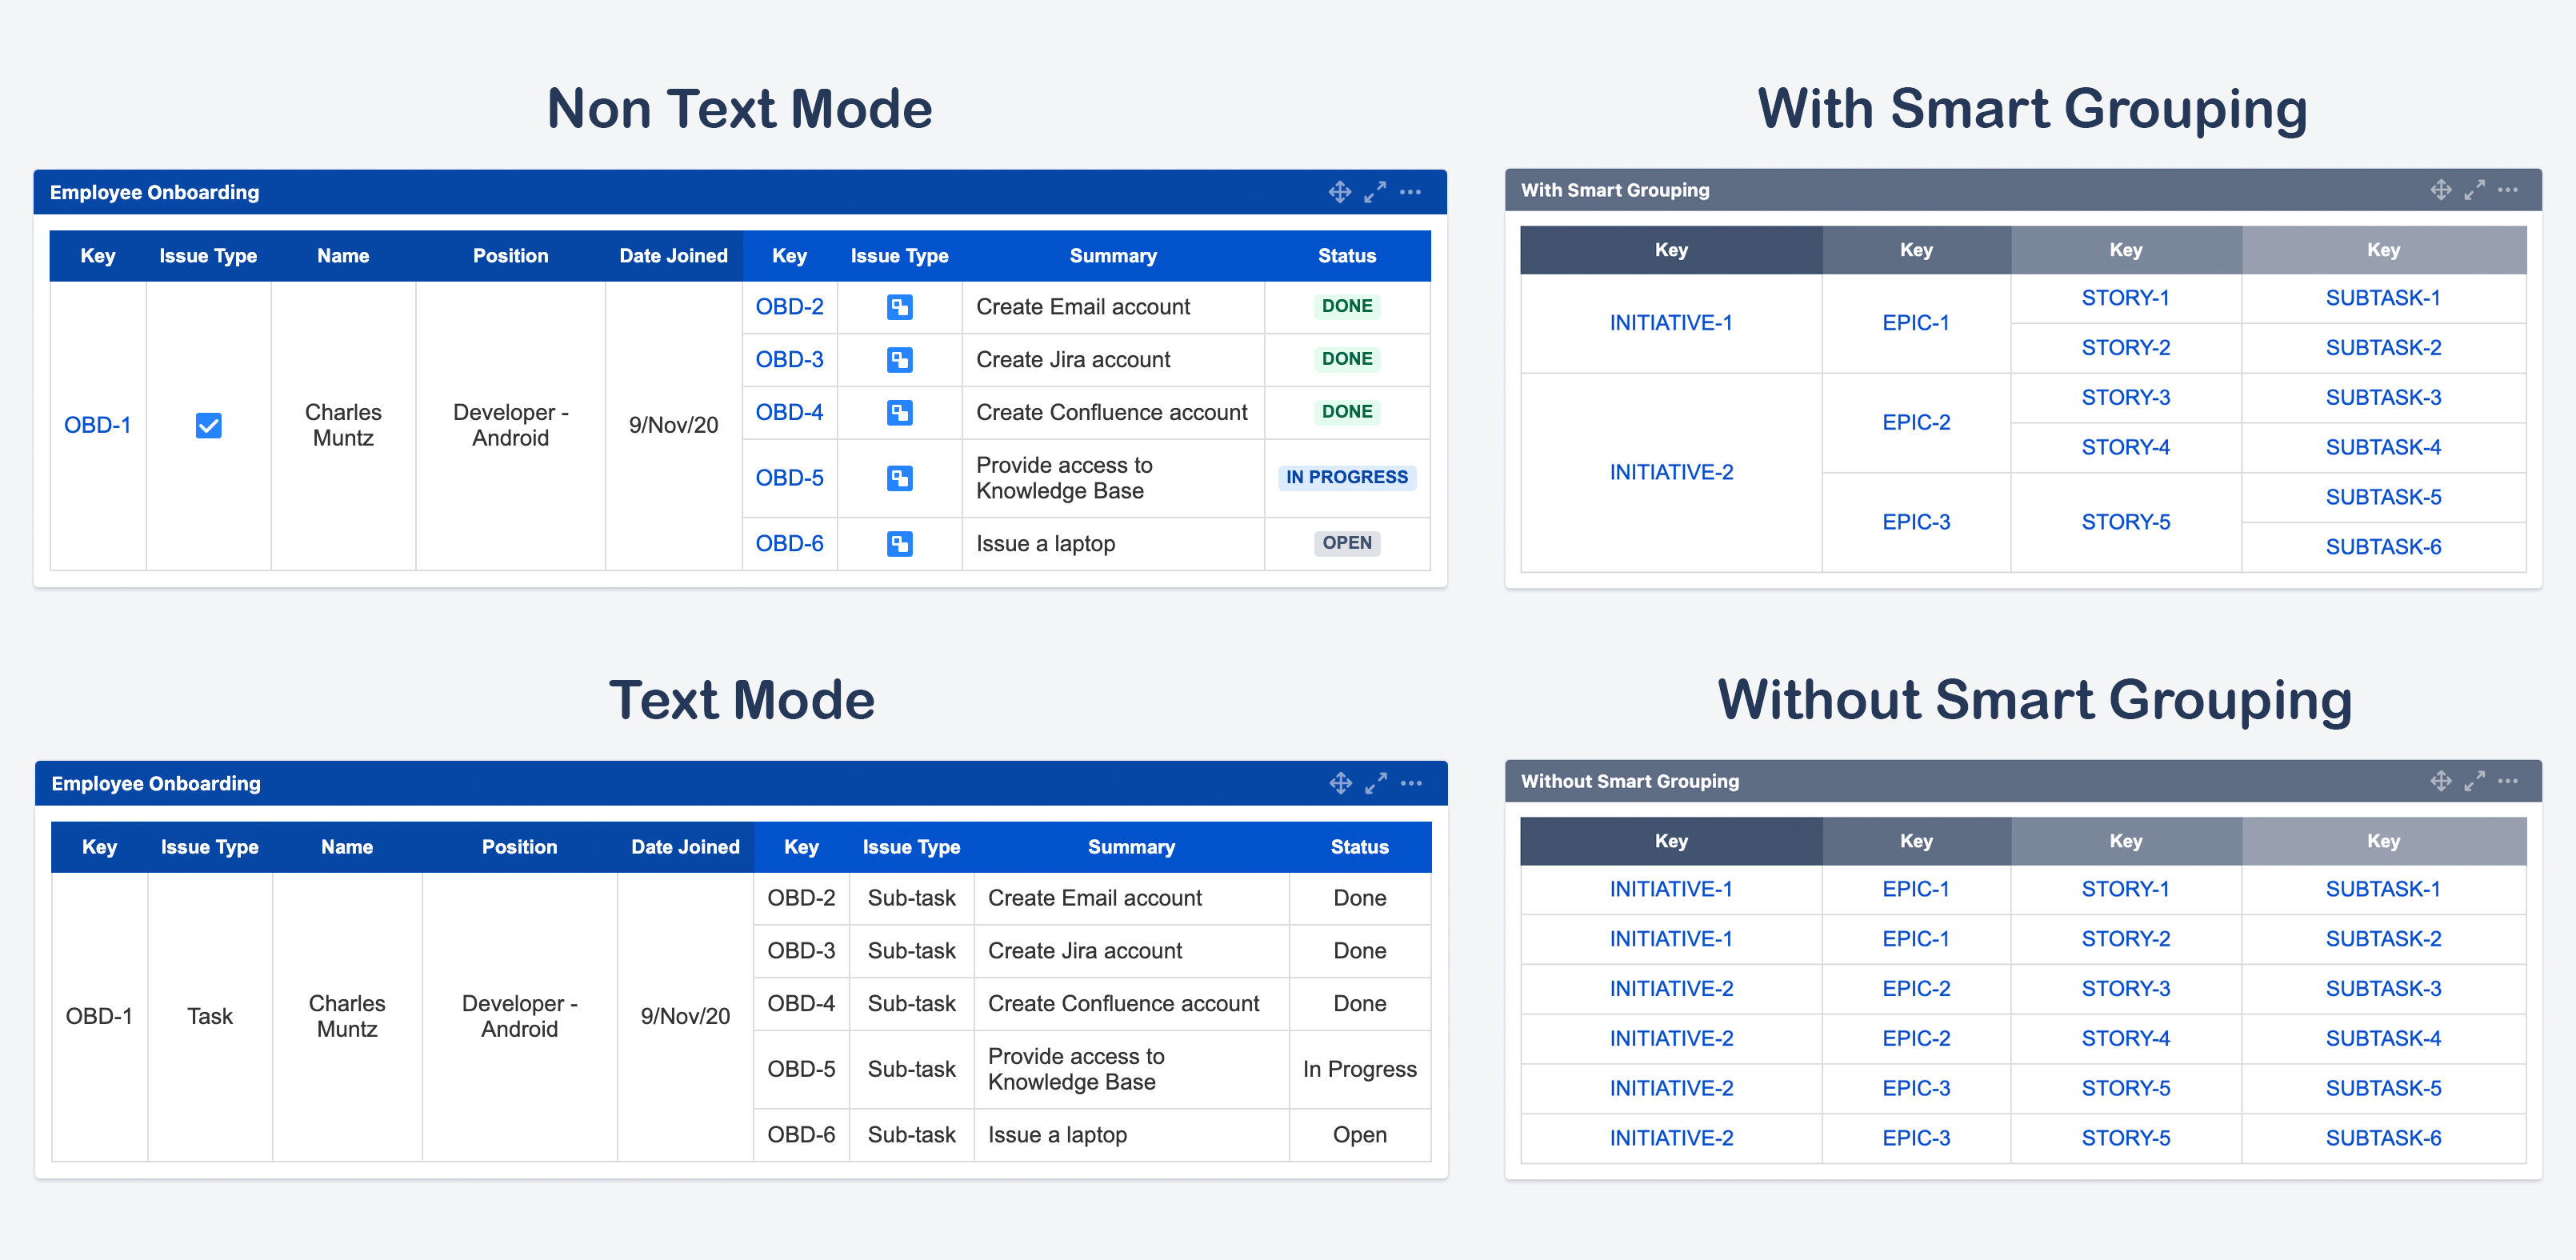Click the EPIC-2 link in grouped table
The width and height of the screenshot is (2576, 1260).
tap(1915, 423)
